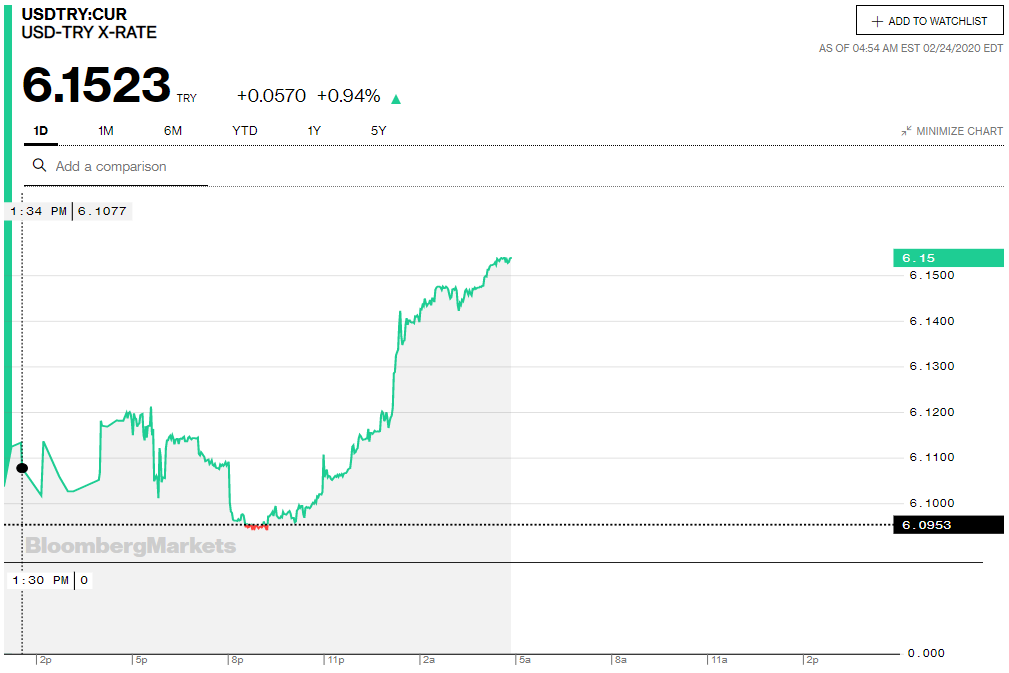Click the green up triangle indicator
The width and height of the screenshot is (1009, 673).
click(396, 99)
